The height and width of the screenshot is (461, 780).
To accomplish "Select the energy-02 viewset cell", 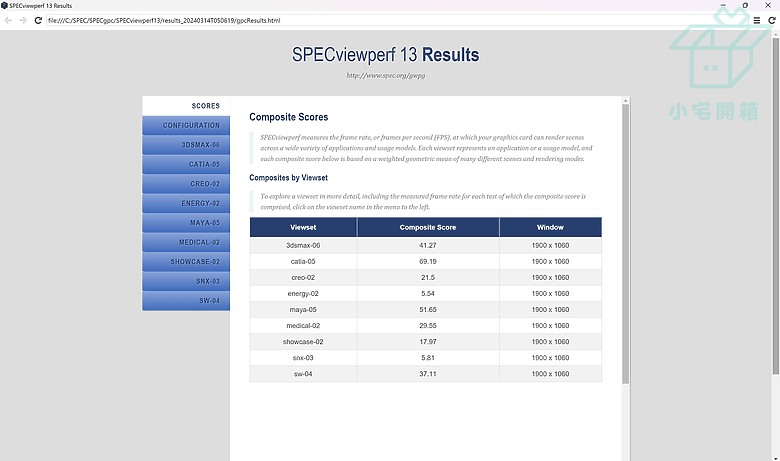I will click(x=303, y=293).
